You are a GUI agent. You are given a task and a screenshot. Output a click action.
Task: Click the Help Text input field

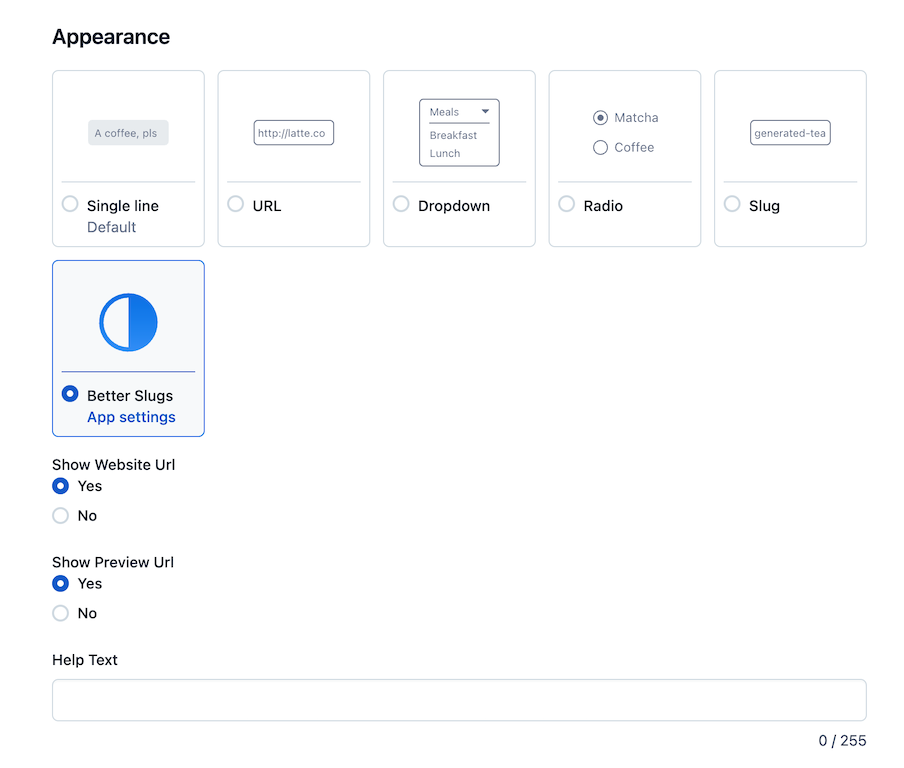click(x=459, y=700)
